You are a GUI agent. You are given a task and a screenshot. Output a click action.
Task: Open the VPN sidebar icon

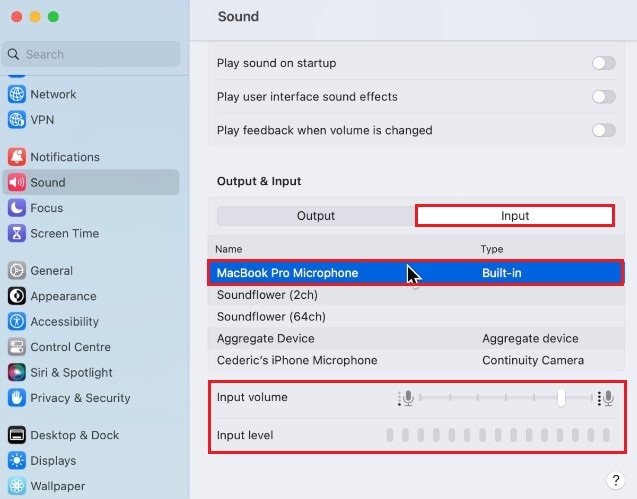point(16,120)
